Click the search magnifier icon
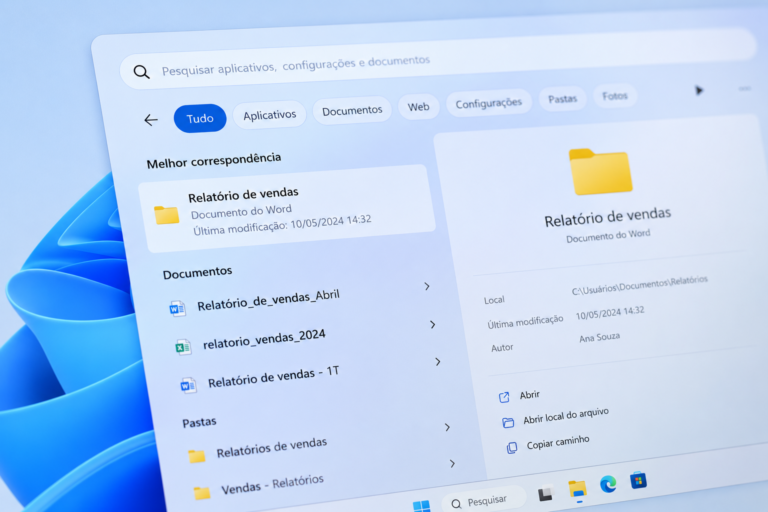This screenshot has height=512, width=768. pyautogui.click(x=142, y=72)
